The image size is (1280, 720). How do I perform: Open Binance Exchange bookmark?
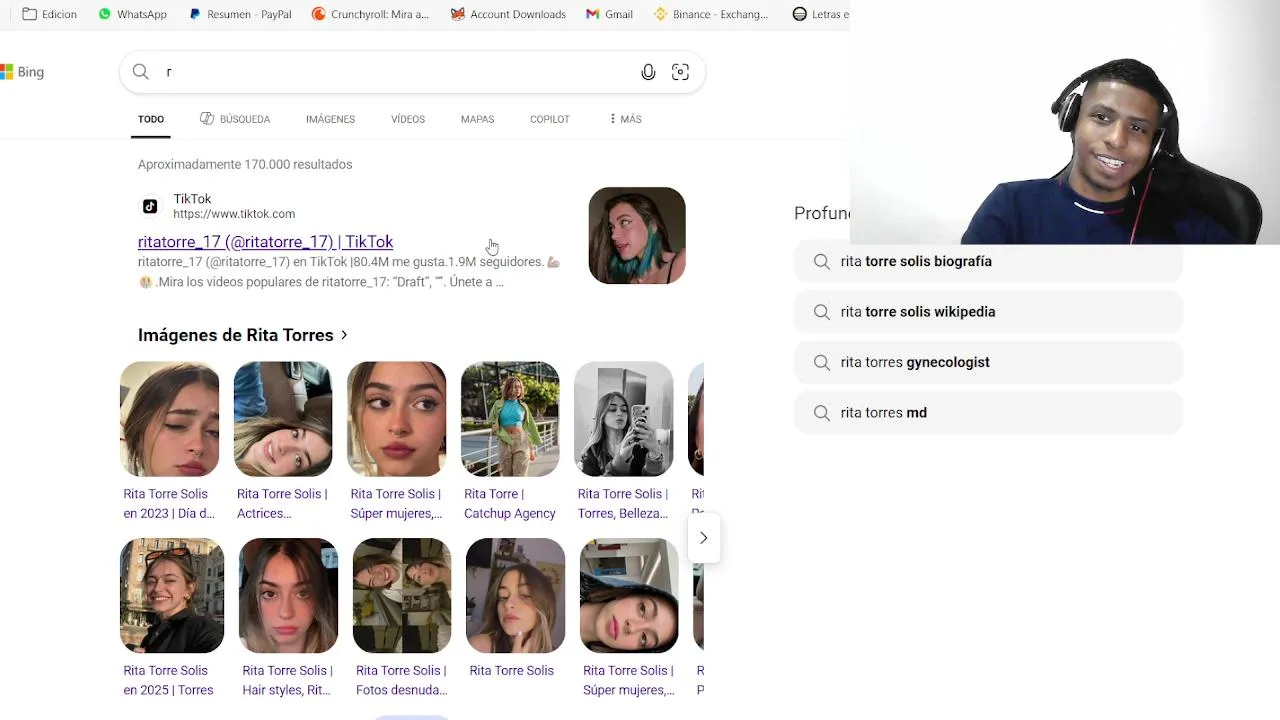pos(711,14)
